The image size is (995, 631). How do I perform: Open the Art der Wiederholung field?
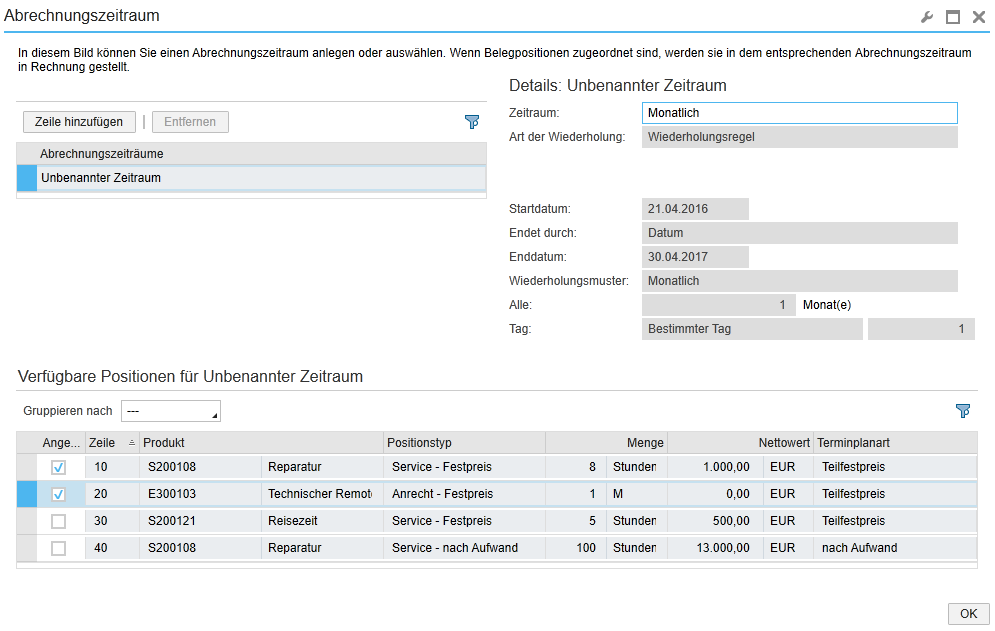[x=800, y=137]
